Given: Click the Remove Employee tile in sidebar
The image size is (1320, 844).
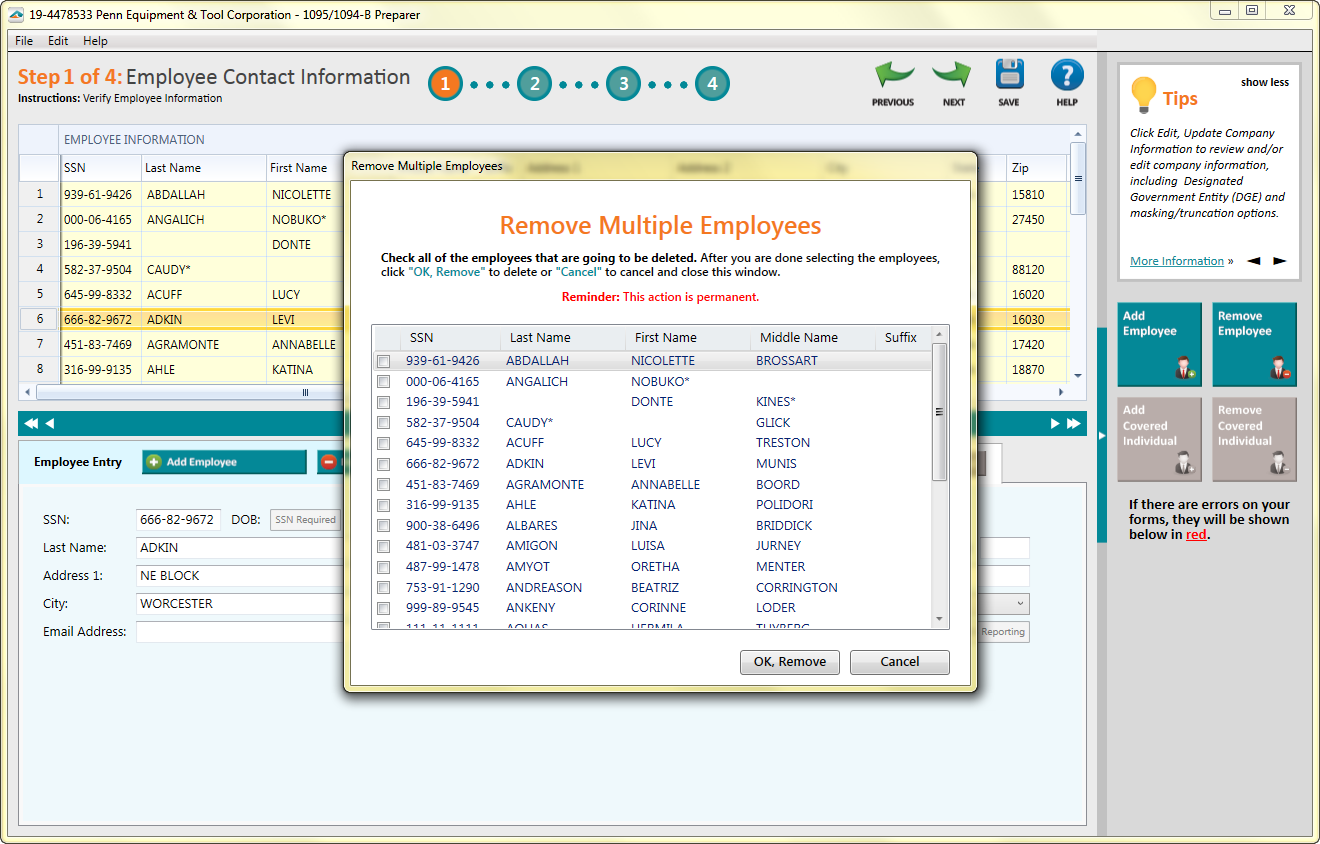Looking at the screenshot, I should click(1254, 344).
